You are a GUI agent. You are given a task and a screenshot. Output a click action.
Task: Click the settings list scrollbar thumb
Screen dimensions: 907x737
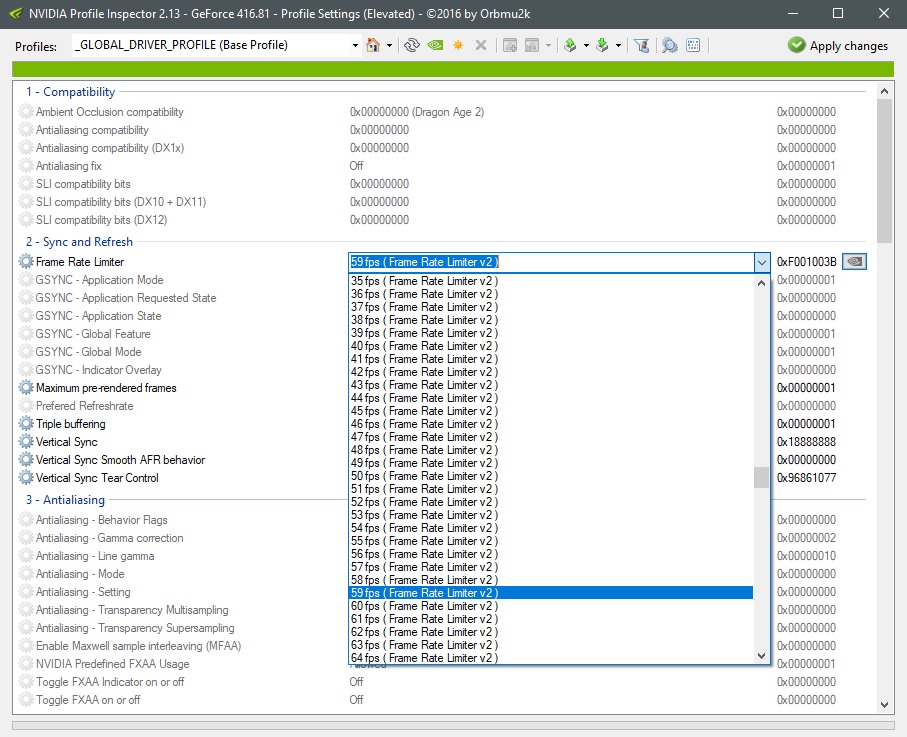(884, 171)
